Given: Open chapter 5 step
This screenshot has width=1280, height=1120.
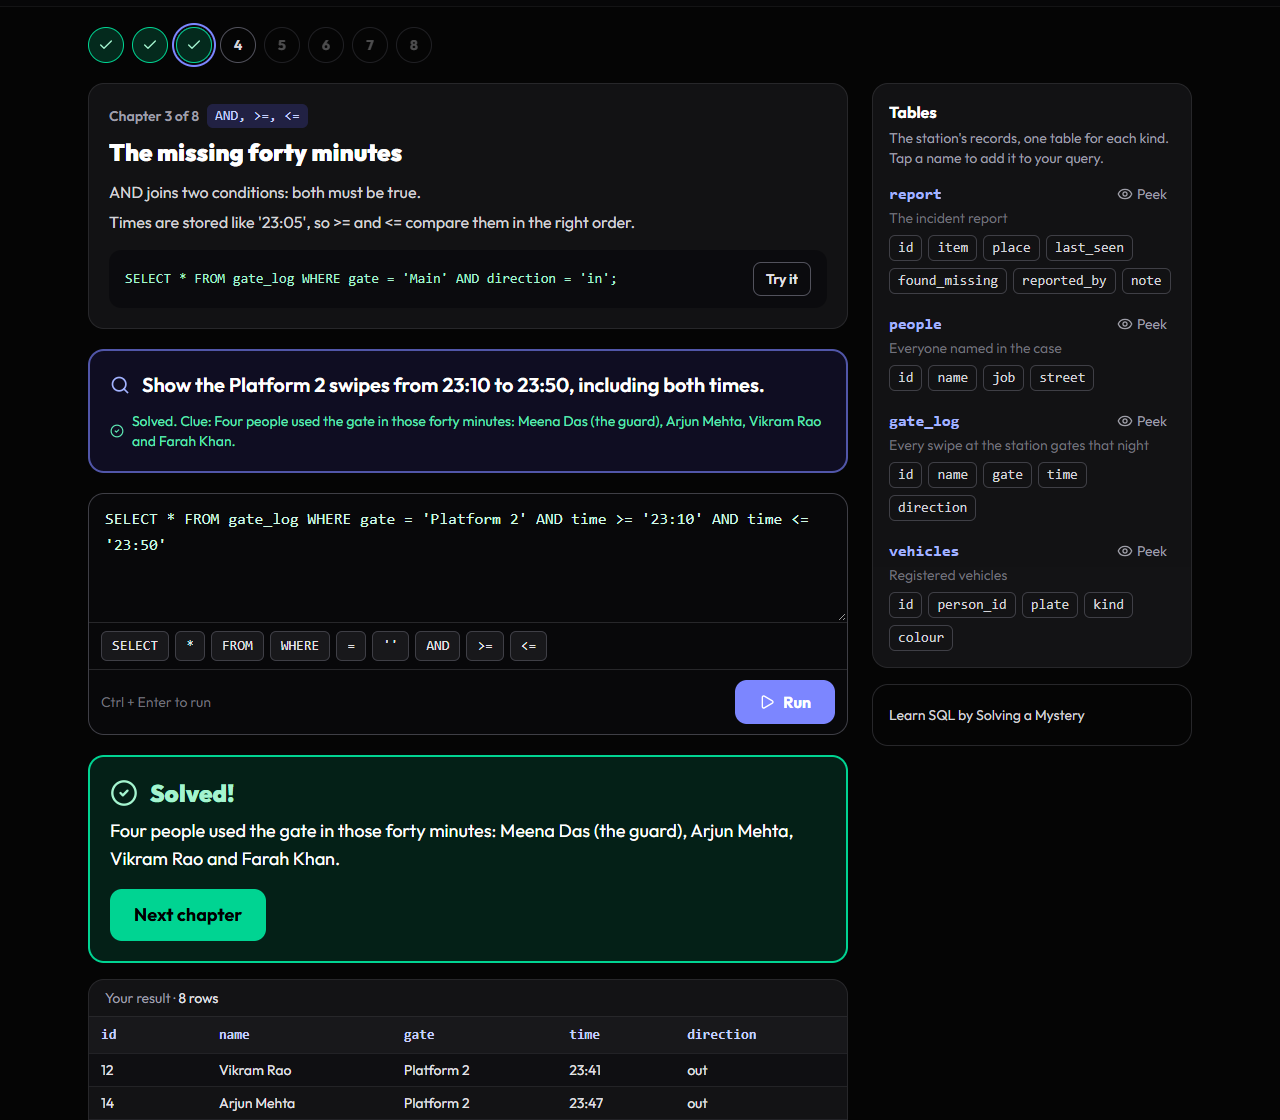Looking at the screenshot, I should 282,45.
